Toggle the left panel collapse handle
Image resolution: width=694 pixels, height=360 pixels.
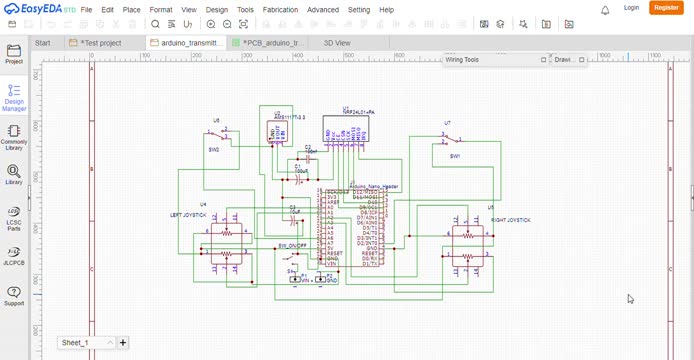tap(29, 198)
